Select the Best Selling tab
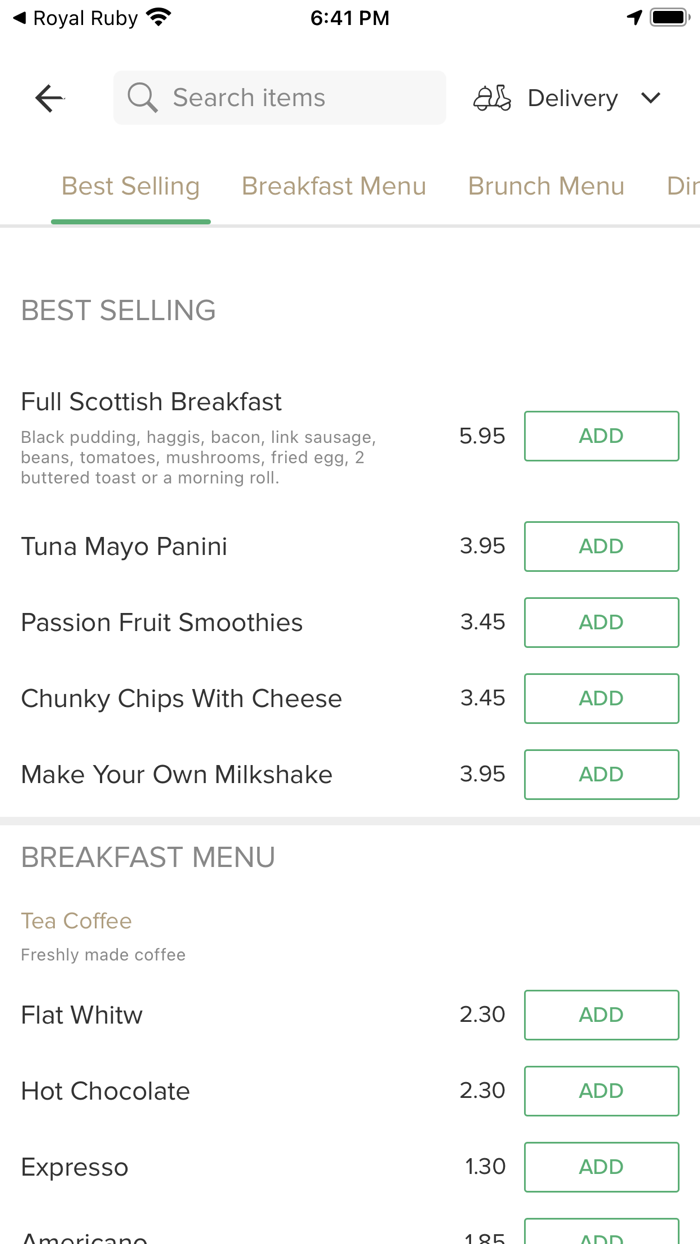The height and width of the screenshot is (1244, 700). tap(130, 186)
